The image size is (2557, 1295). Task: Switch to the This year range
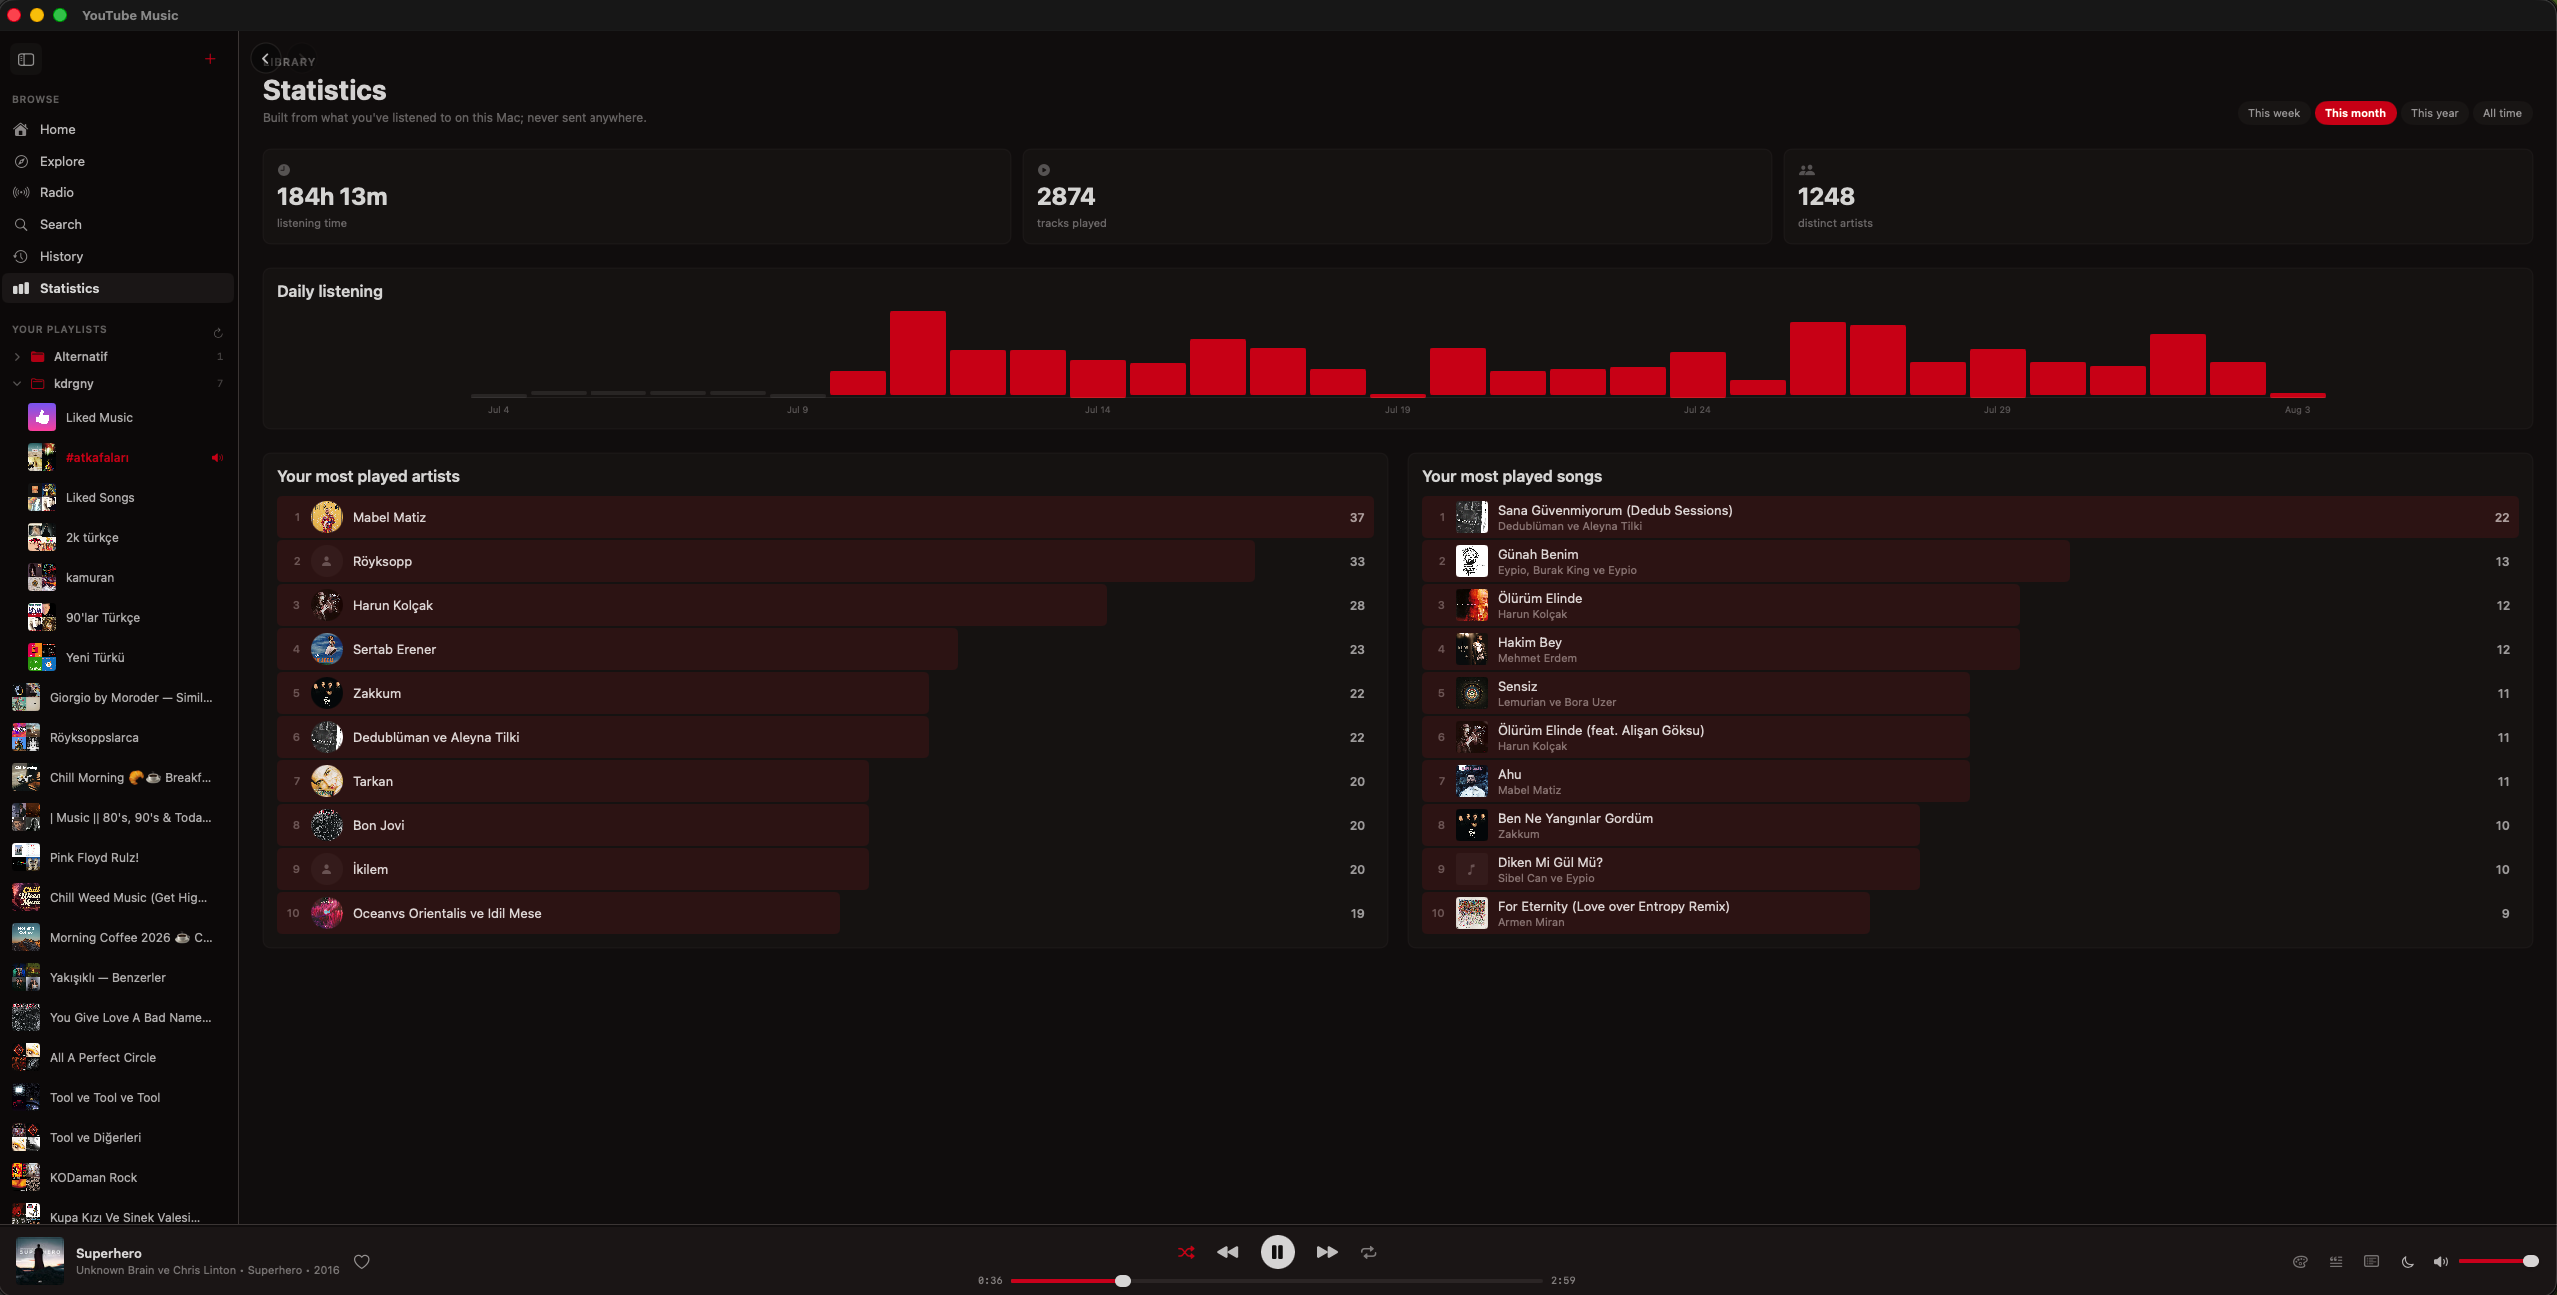pyautogui.click(x=2434, y=113)
